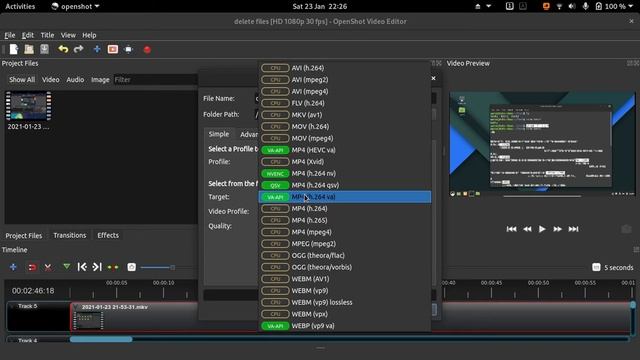Click the Redo arrow icon

(x=78, y=49)
